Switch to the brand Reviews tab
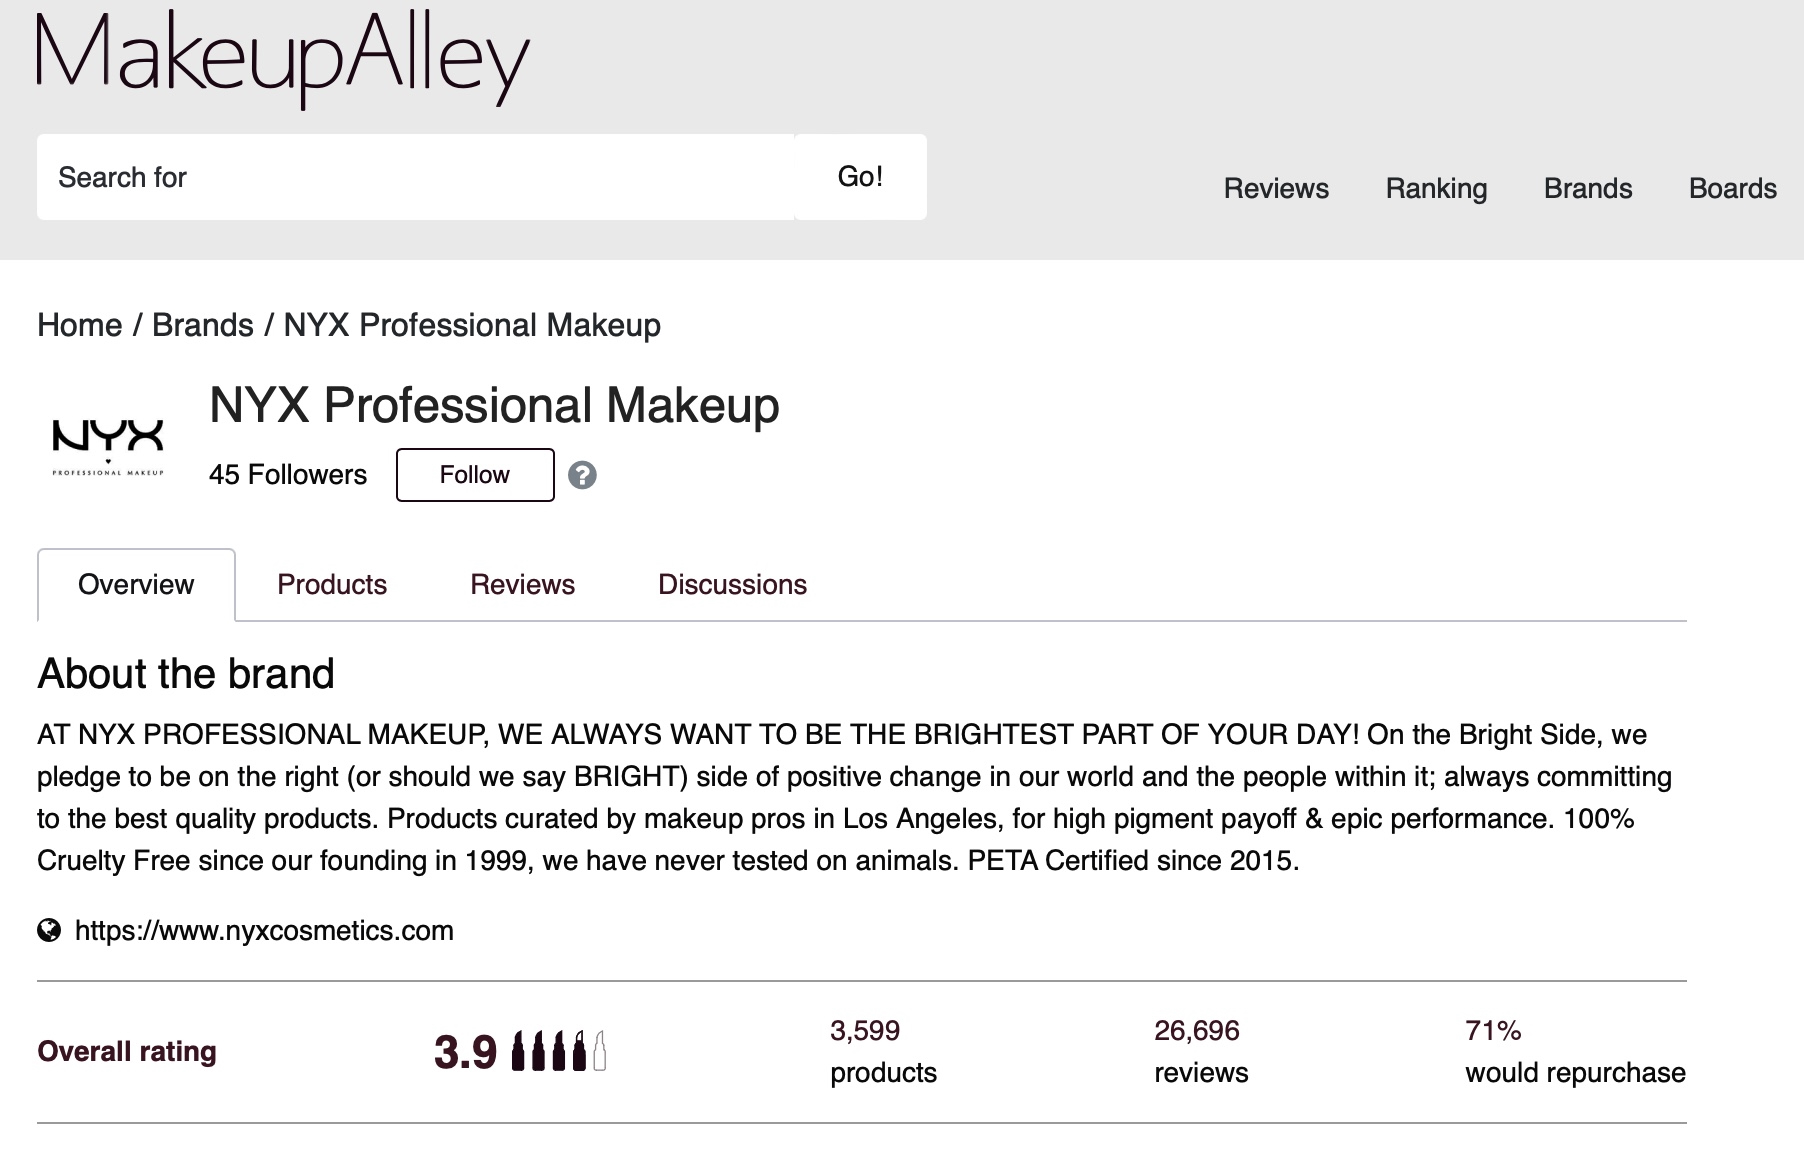The image size is (1804, 1158). 523,585
